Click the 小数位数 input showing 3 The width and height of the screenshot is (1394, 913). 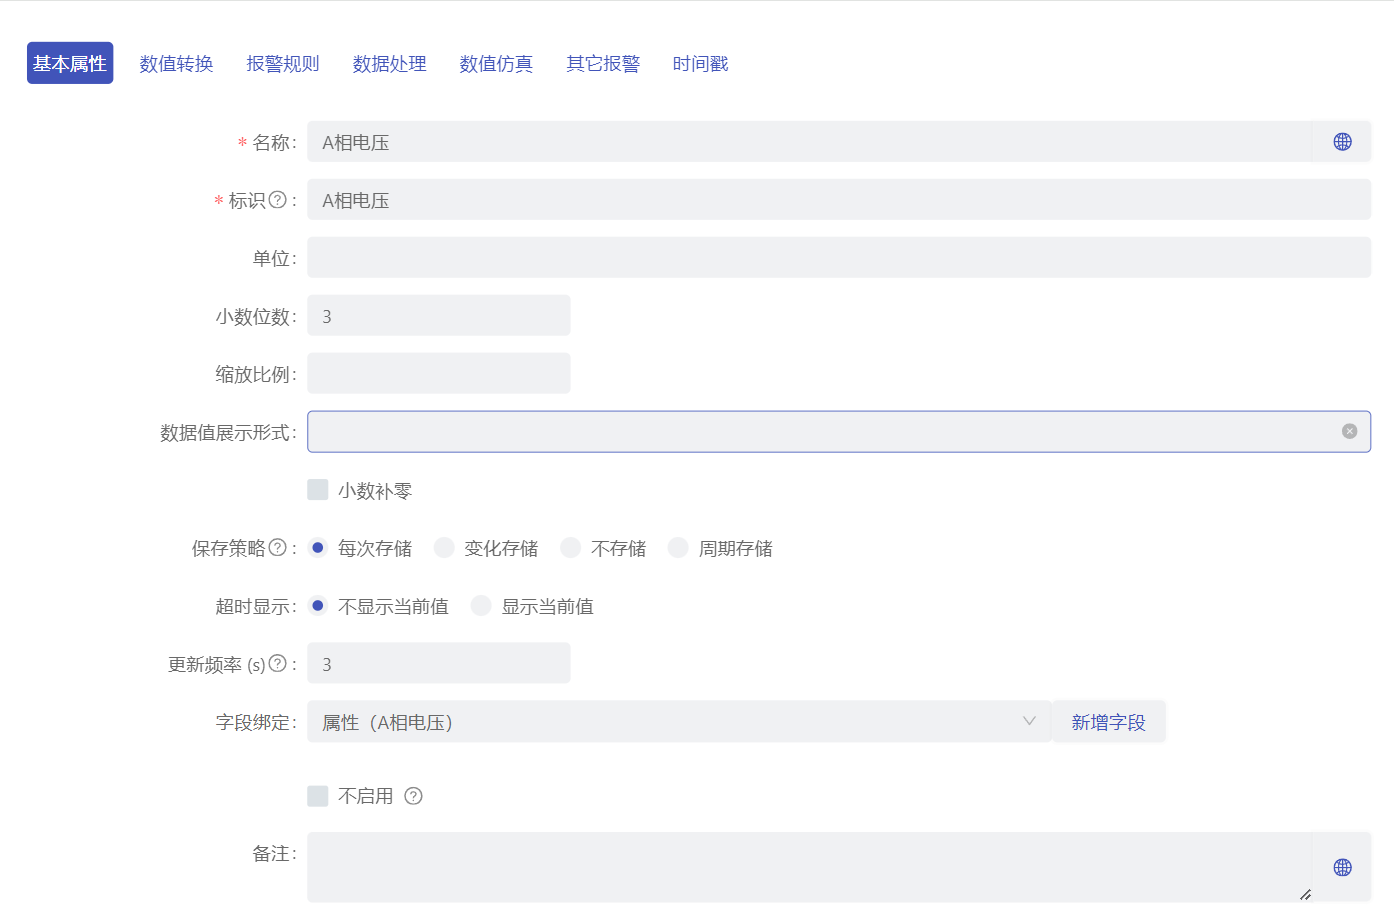pos(439,316)
